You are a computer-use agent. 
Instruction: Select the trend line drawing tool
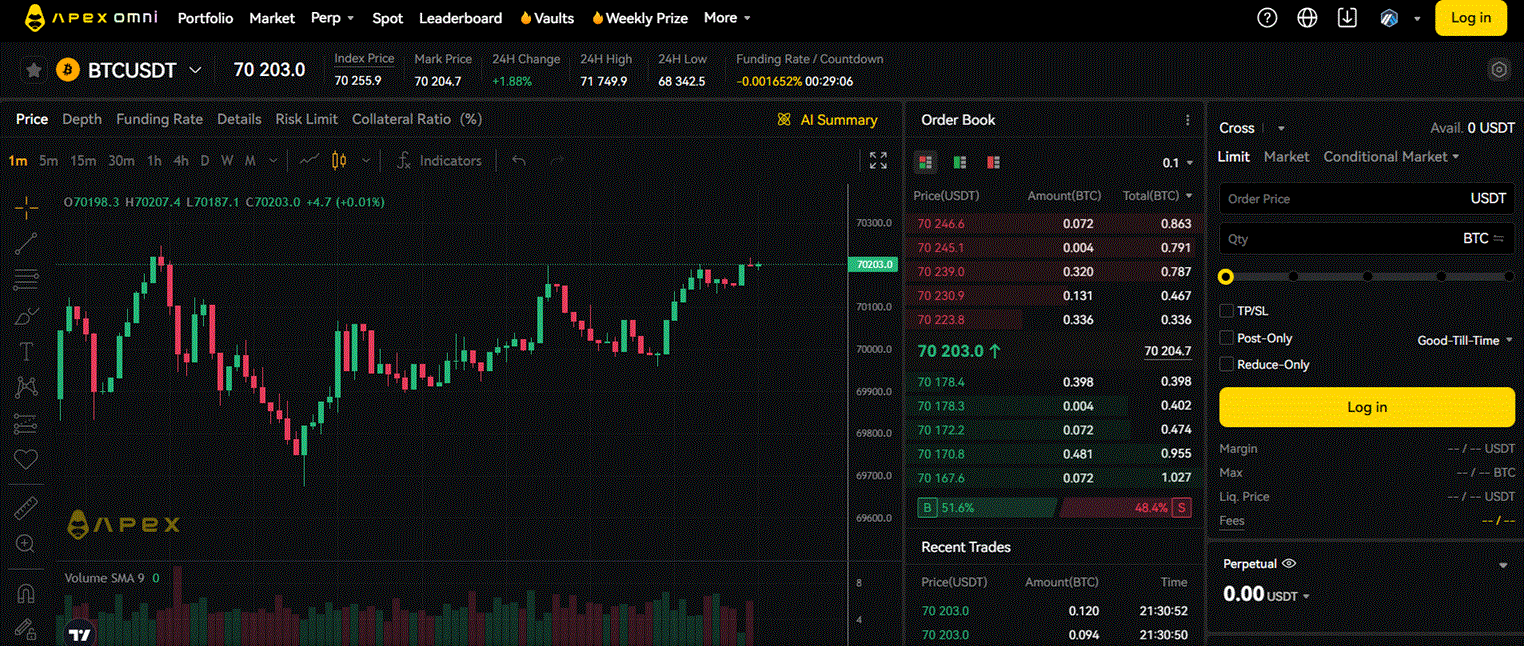(x=25, y=243)
